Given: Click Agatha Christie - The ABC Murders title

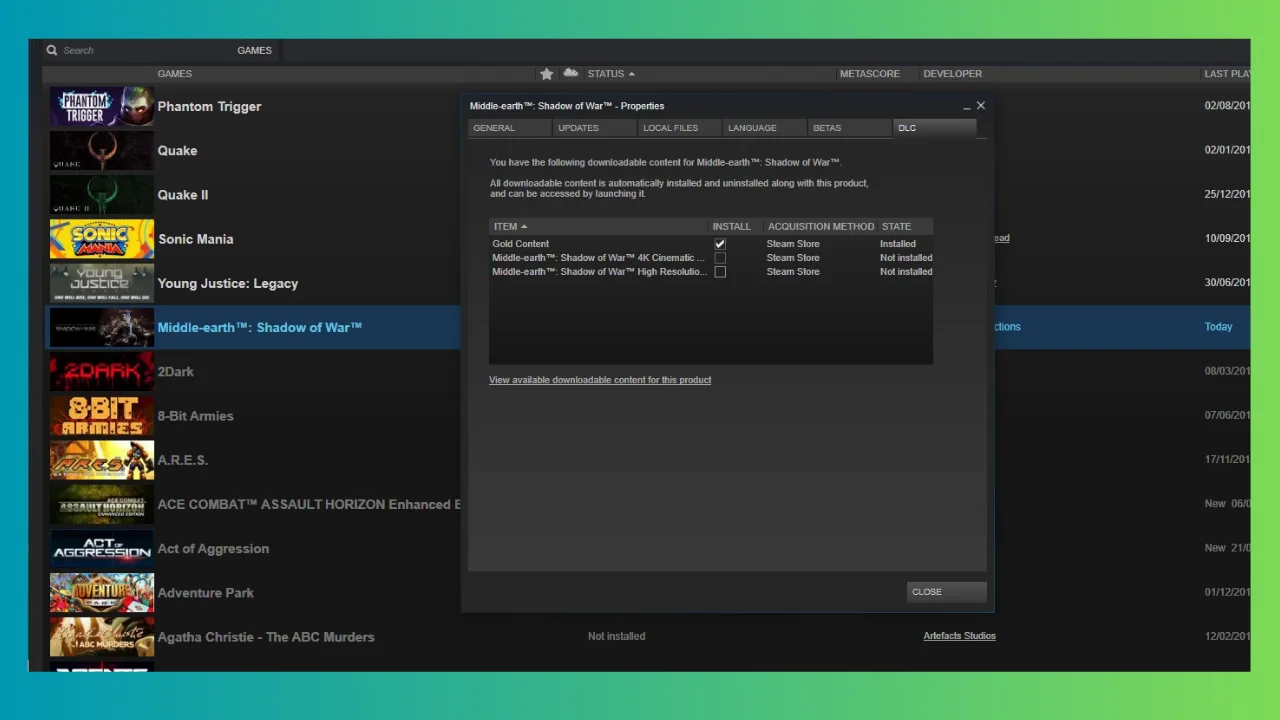Looking at the screenshot, I should pyautogui.click(x=266, y=637).
